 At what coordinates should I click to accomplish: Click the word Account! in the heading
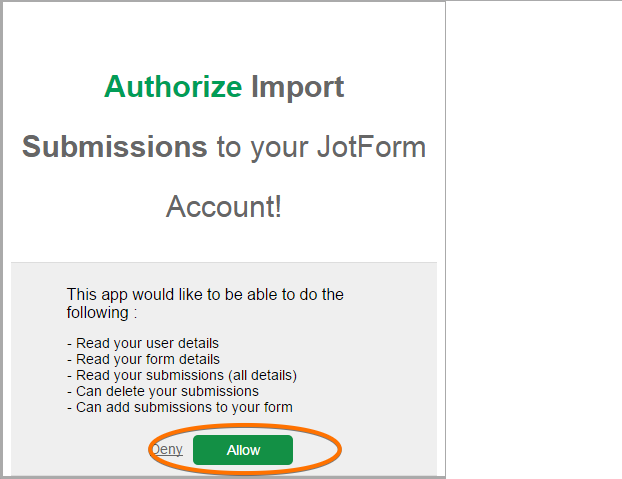[x=224, y=207]
